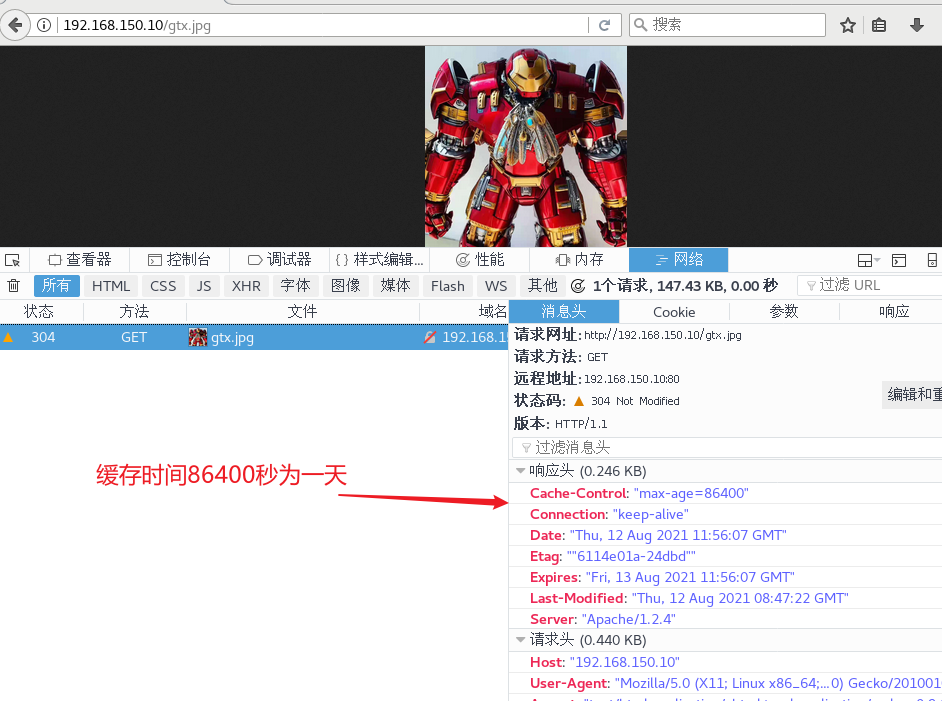942x701 pixels.
Task: Toggle the JS request filter
Action: [204, 286]
